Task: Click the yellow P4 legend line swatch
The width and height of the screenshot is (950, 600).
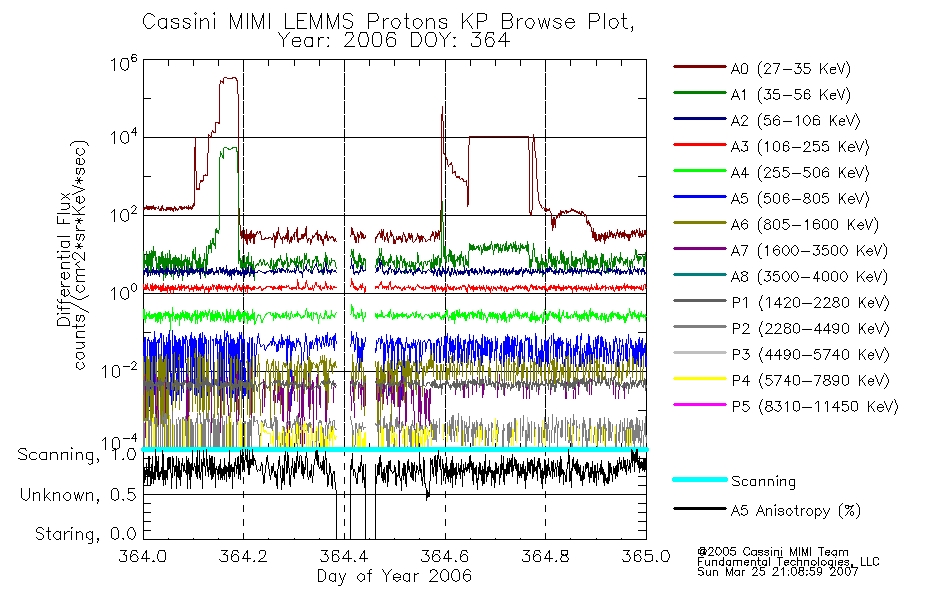Action: coord(699,379)
